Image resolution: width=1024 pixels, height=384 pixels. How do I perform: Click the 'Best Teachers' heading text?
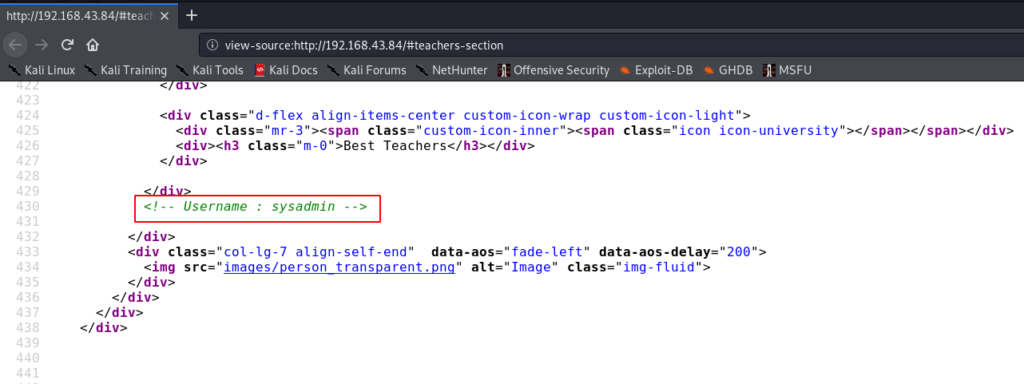pyautogui.click(x=395, y=146)
